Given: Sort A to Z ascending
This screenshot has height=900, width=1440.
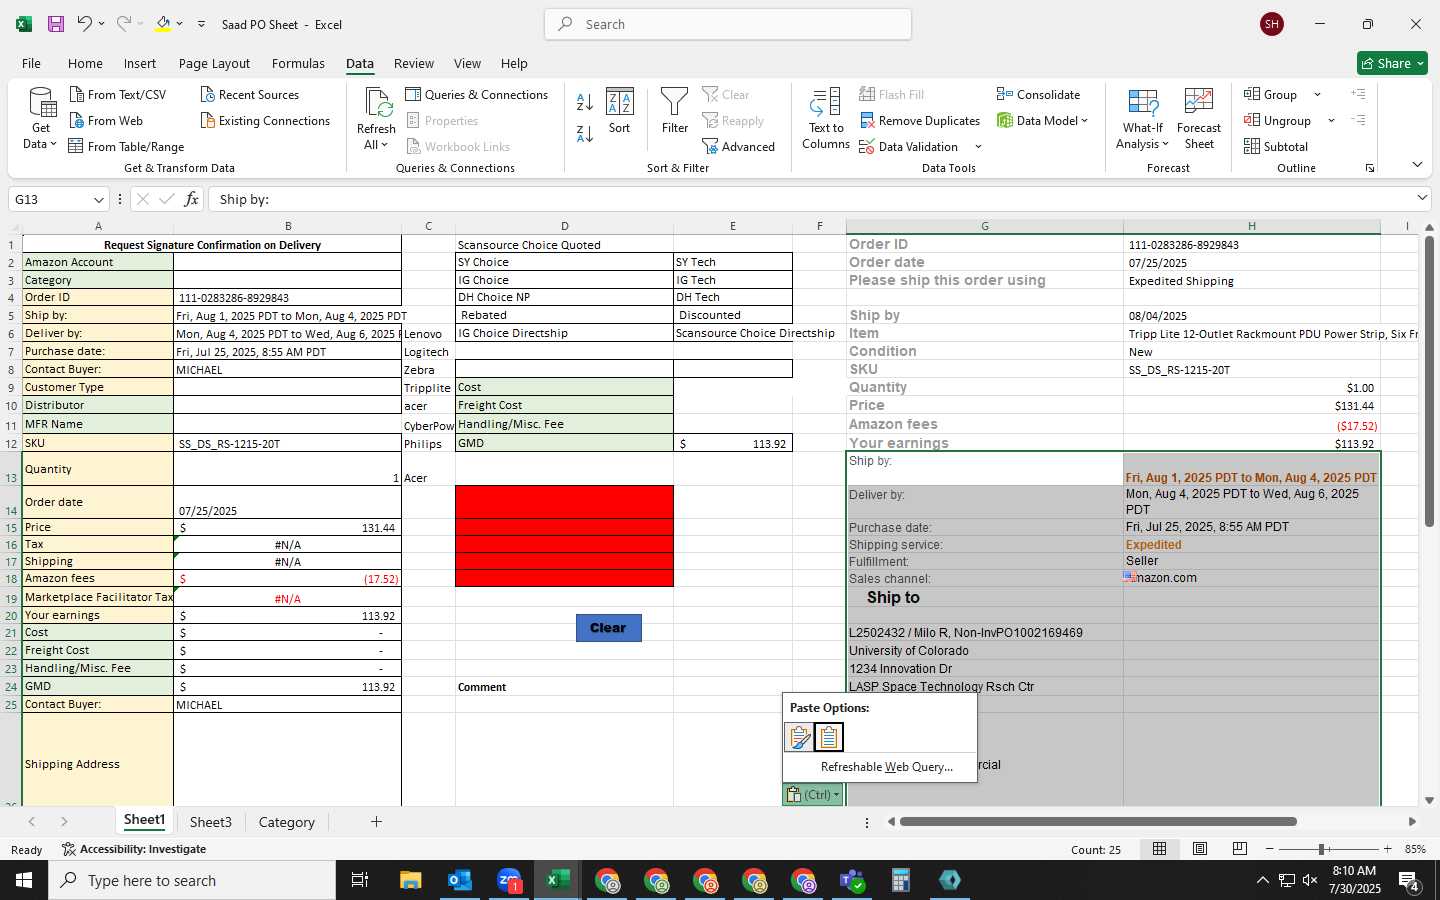Looking at the screenshot, I should click(585, 102).
